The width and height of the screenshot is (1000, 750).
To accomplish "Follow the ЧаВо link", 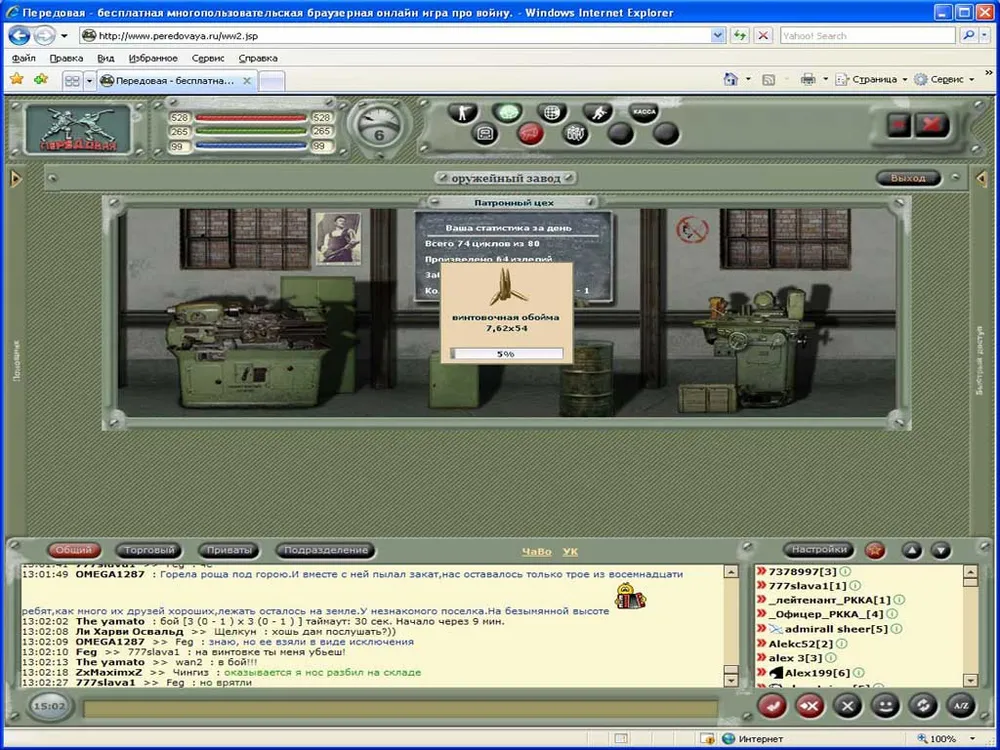I will point(536,551).
